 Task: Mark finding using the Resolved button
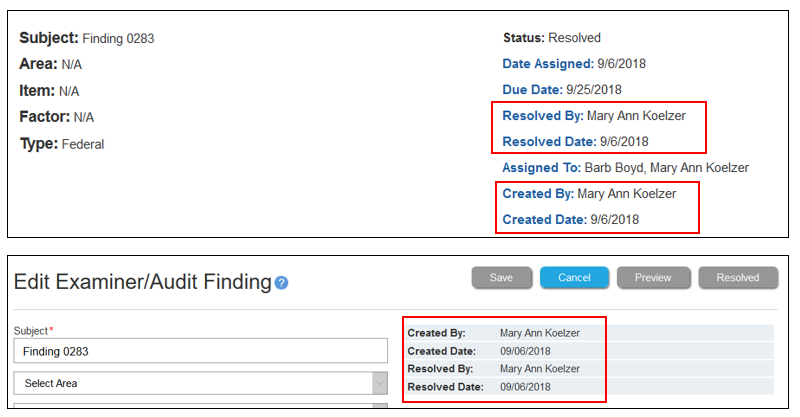(x=738, y=278)
